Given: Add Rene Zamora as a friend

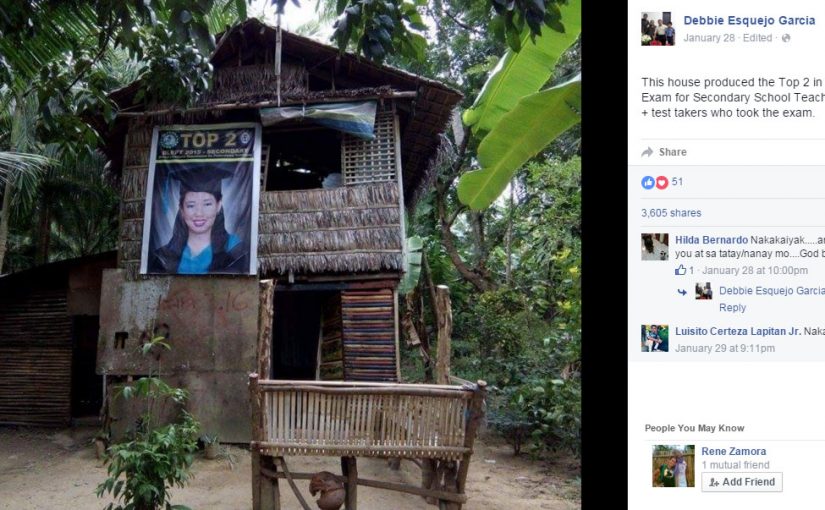Looking at the screenshot, I should click(741, 482).
